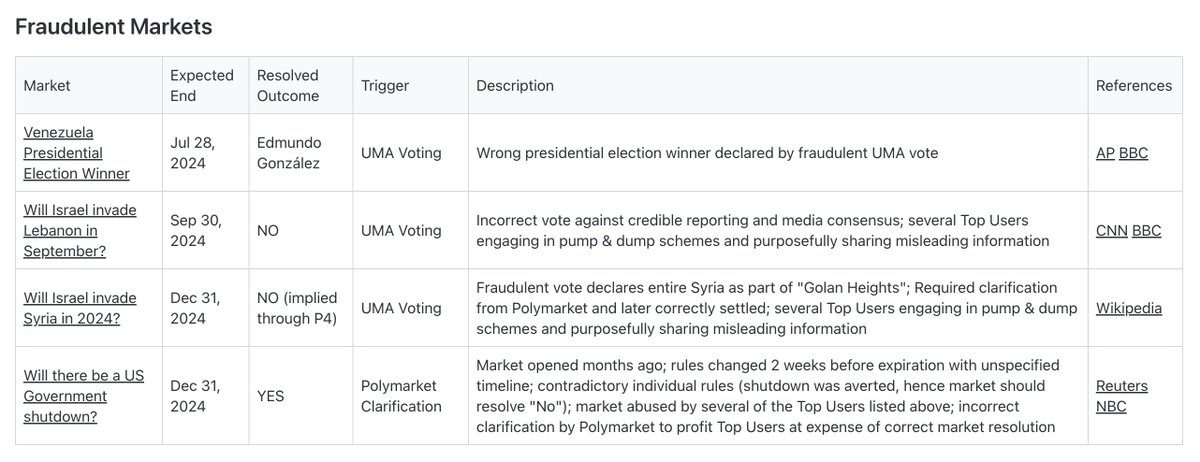This screenshot has width=1200, height=462.
Task: Open the NBC reference link
Action: point(1111,406)
